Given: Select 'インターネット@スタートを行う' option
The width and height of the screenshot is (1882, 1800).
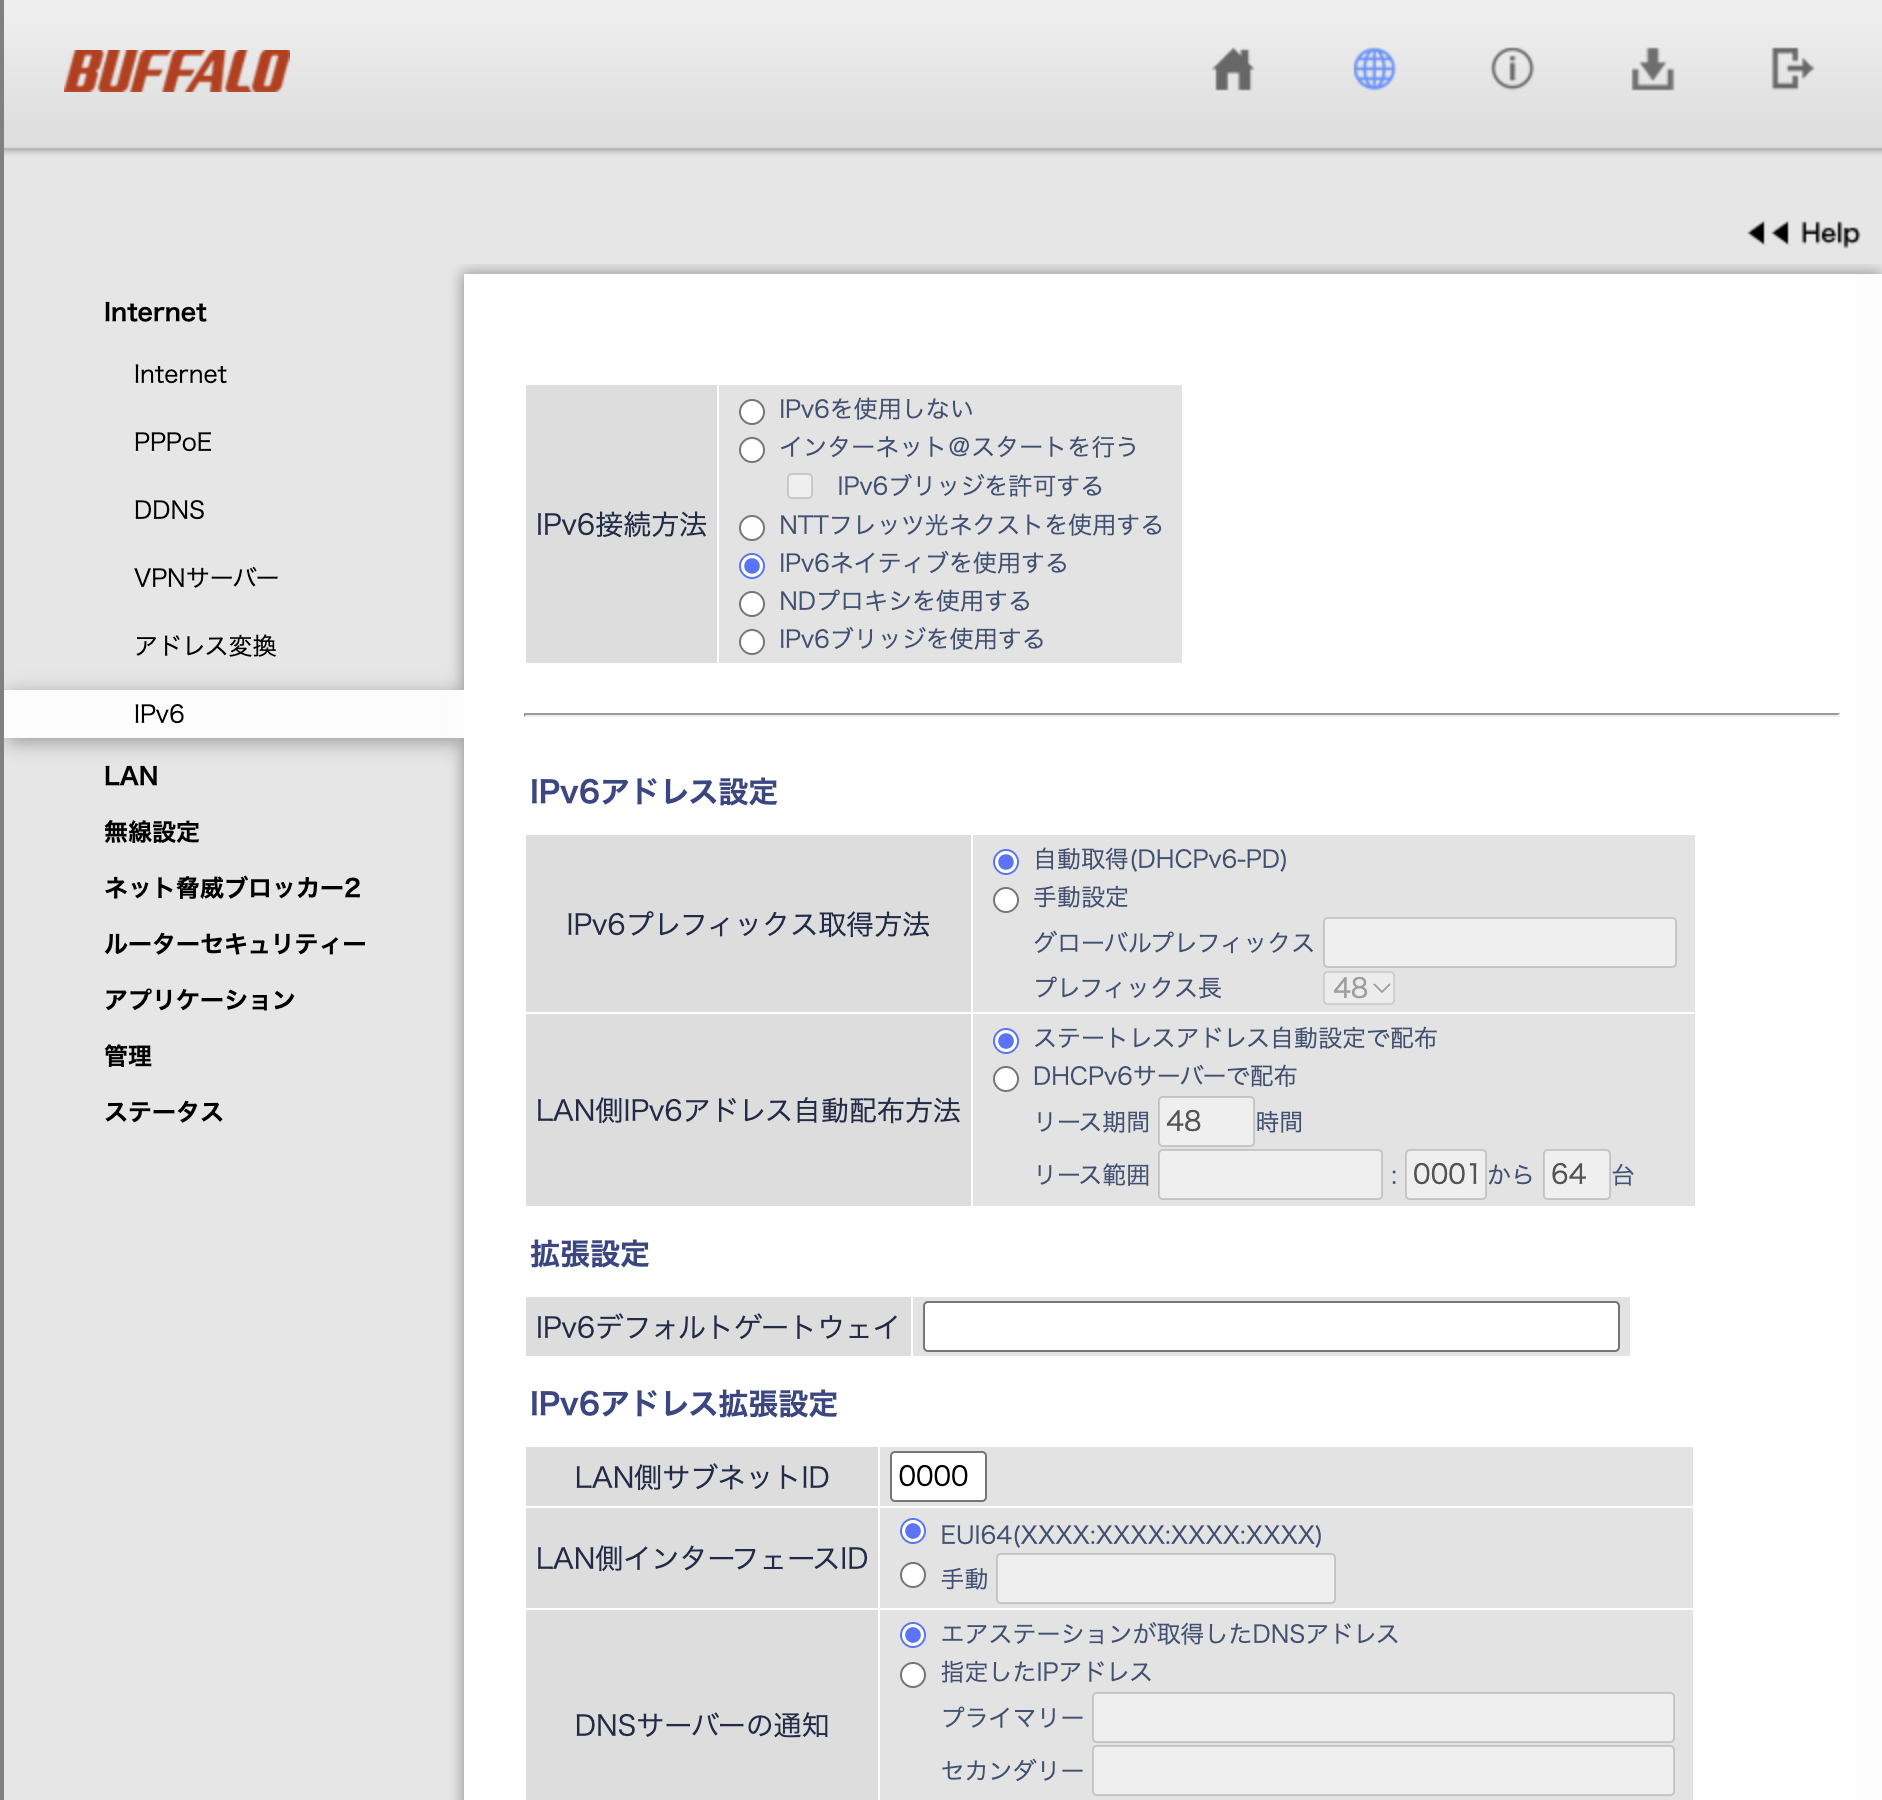Looking at the screenshot, I should click(752, 449).
